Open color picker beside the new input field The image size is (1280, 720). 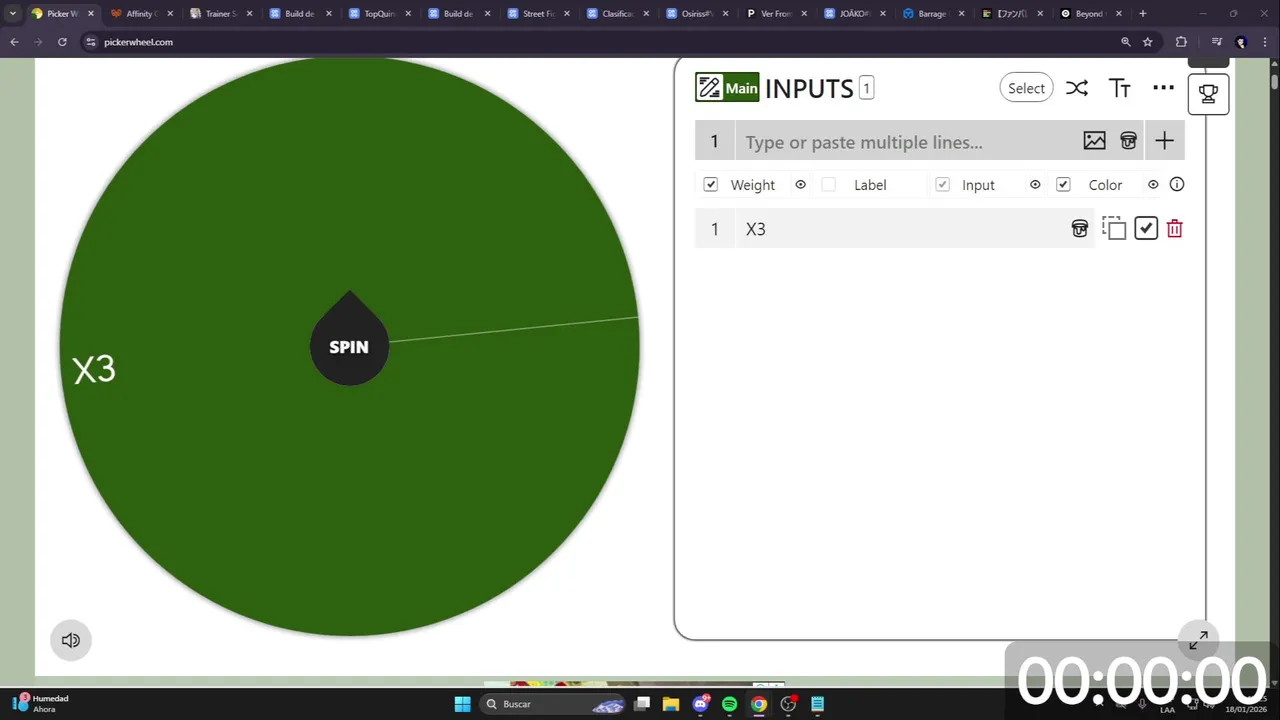coord(1128,141)
